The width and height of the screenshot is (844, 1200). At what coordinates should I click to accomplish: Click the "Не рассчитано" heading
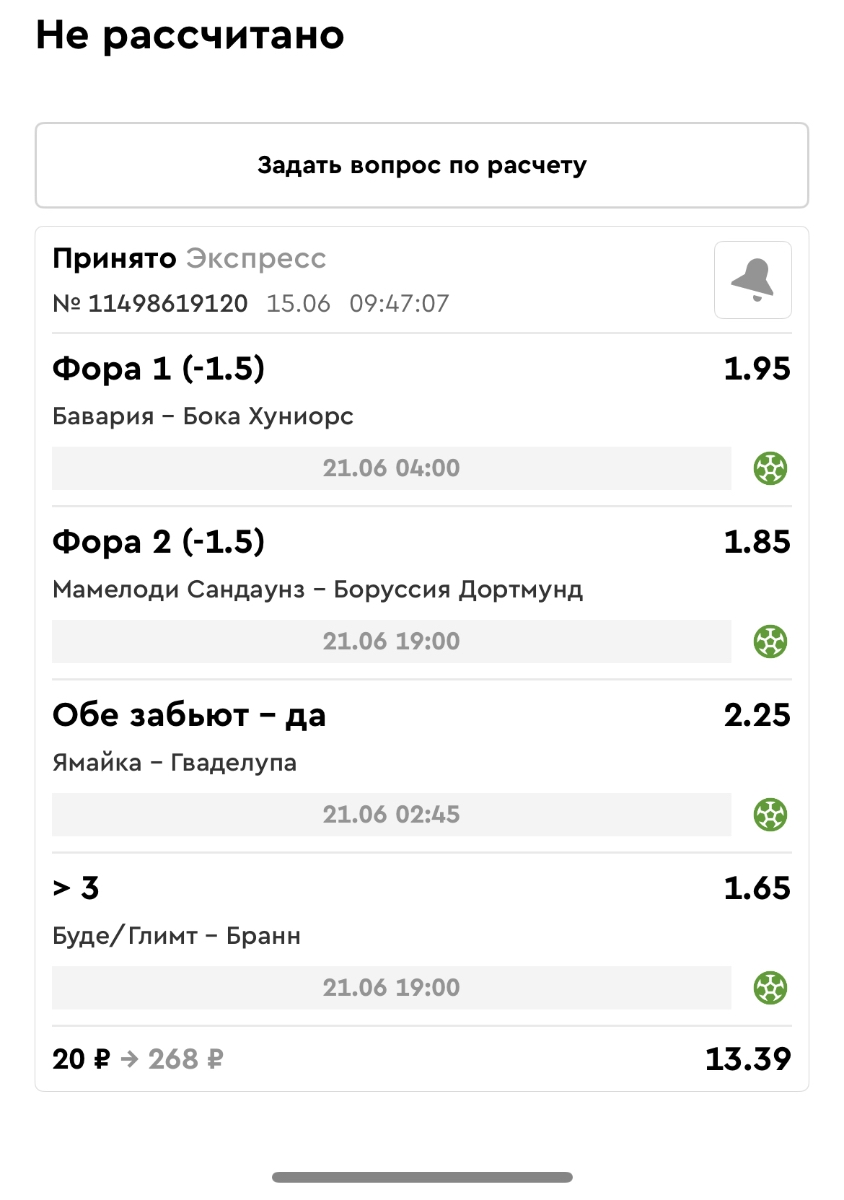coord(190,36)
